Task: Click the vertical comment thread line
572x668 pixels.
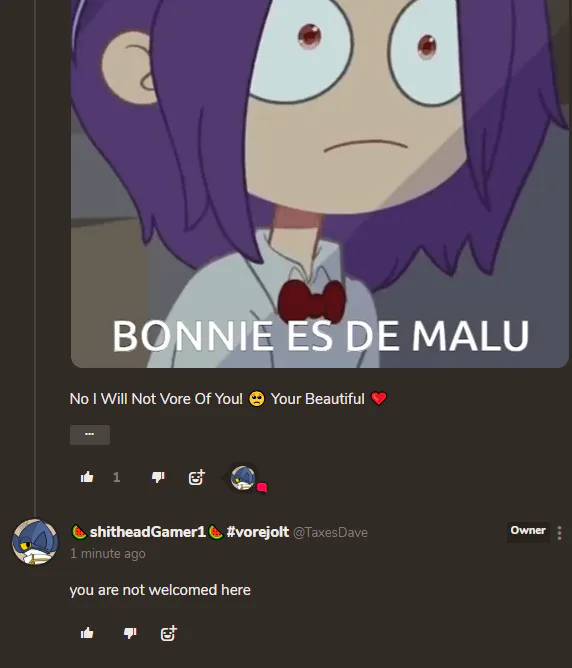Action: [35, 258]
